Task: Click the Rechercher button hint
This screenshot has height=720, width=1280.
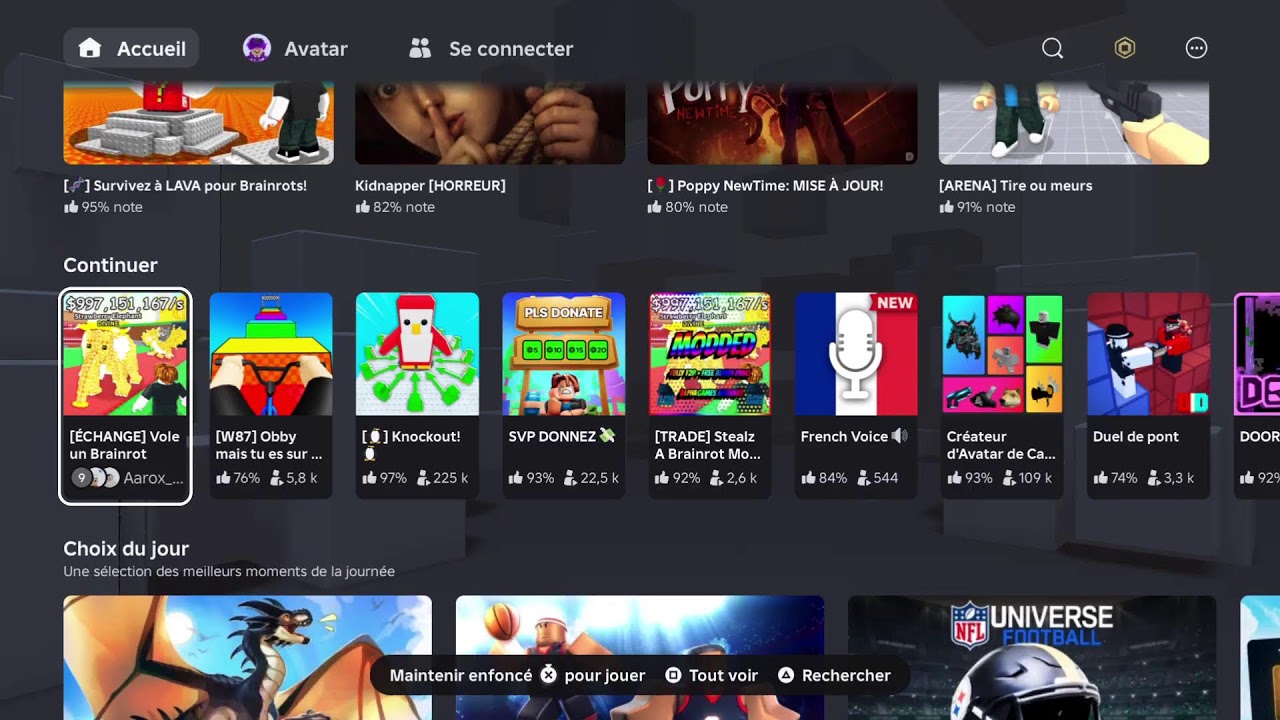Action: coord(834,675)
